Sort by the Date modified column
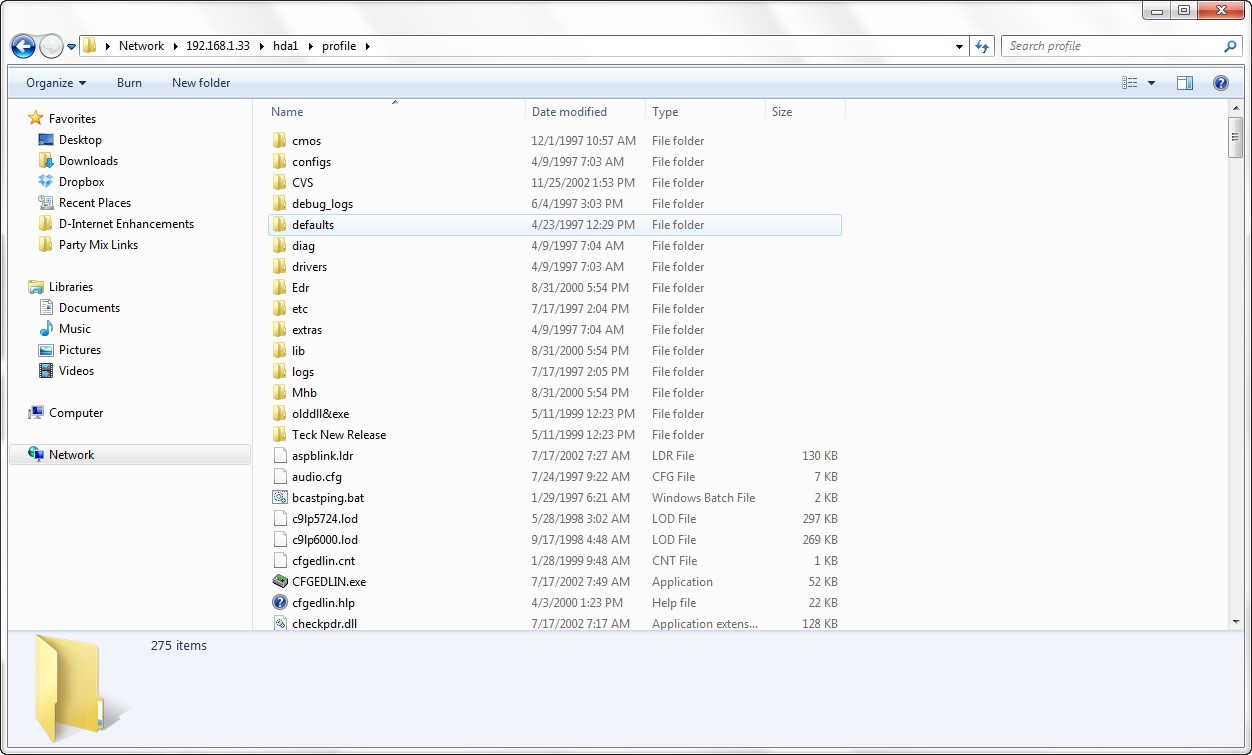 (569, 112)
